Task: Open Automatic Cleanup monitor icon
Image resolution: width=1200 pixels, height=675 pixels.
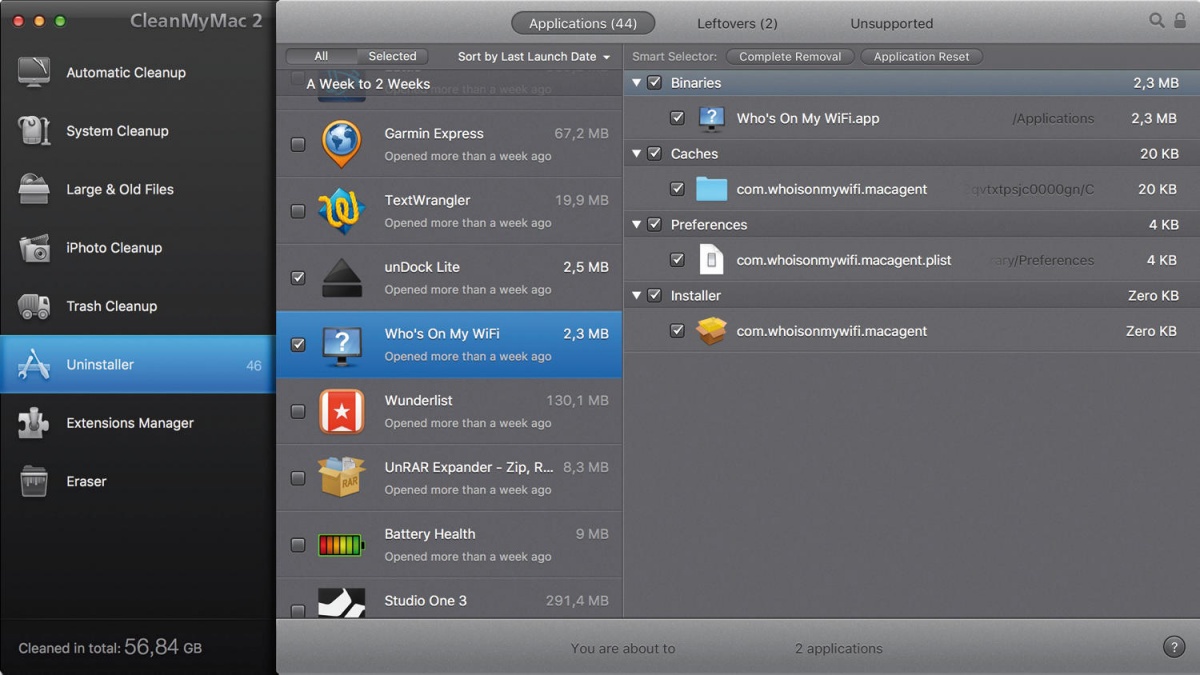Action: tap(34, 72)
